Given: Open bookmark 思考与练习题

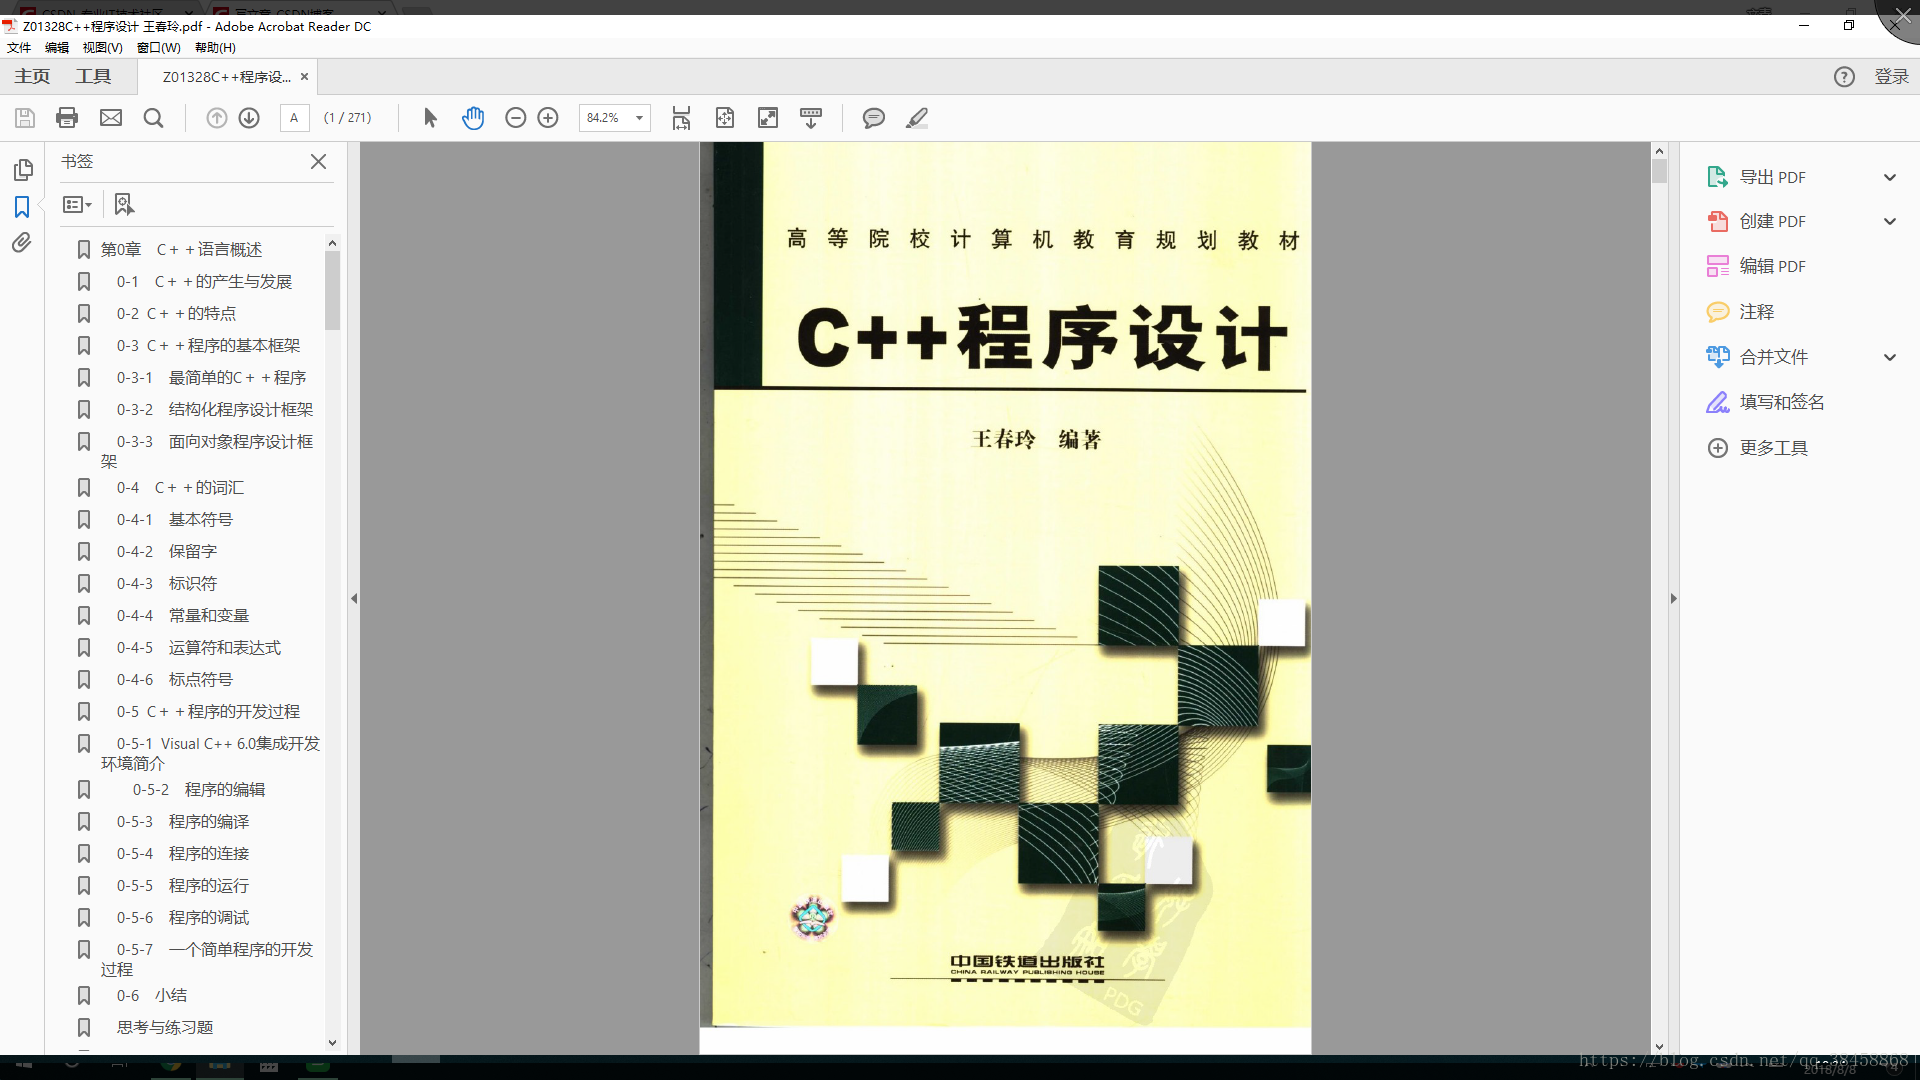Looking at the screenshot, I should click(165, 1028).
